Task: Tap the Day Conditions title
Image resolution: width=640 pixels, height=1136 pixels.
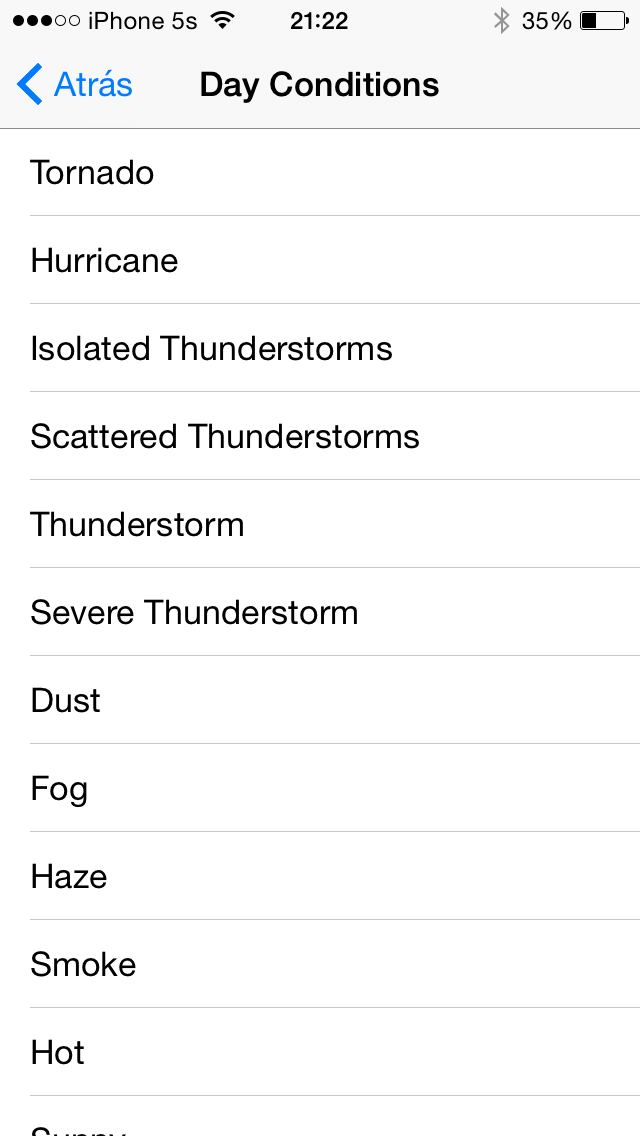Action: coord(319,85)
